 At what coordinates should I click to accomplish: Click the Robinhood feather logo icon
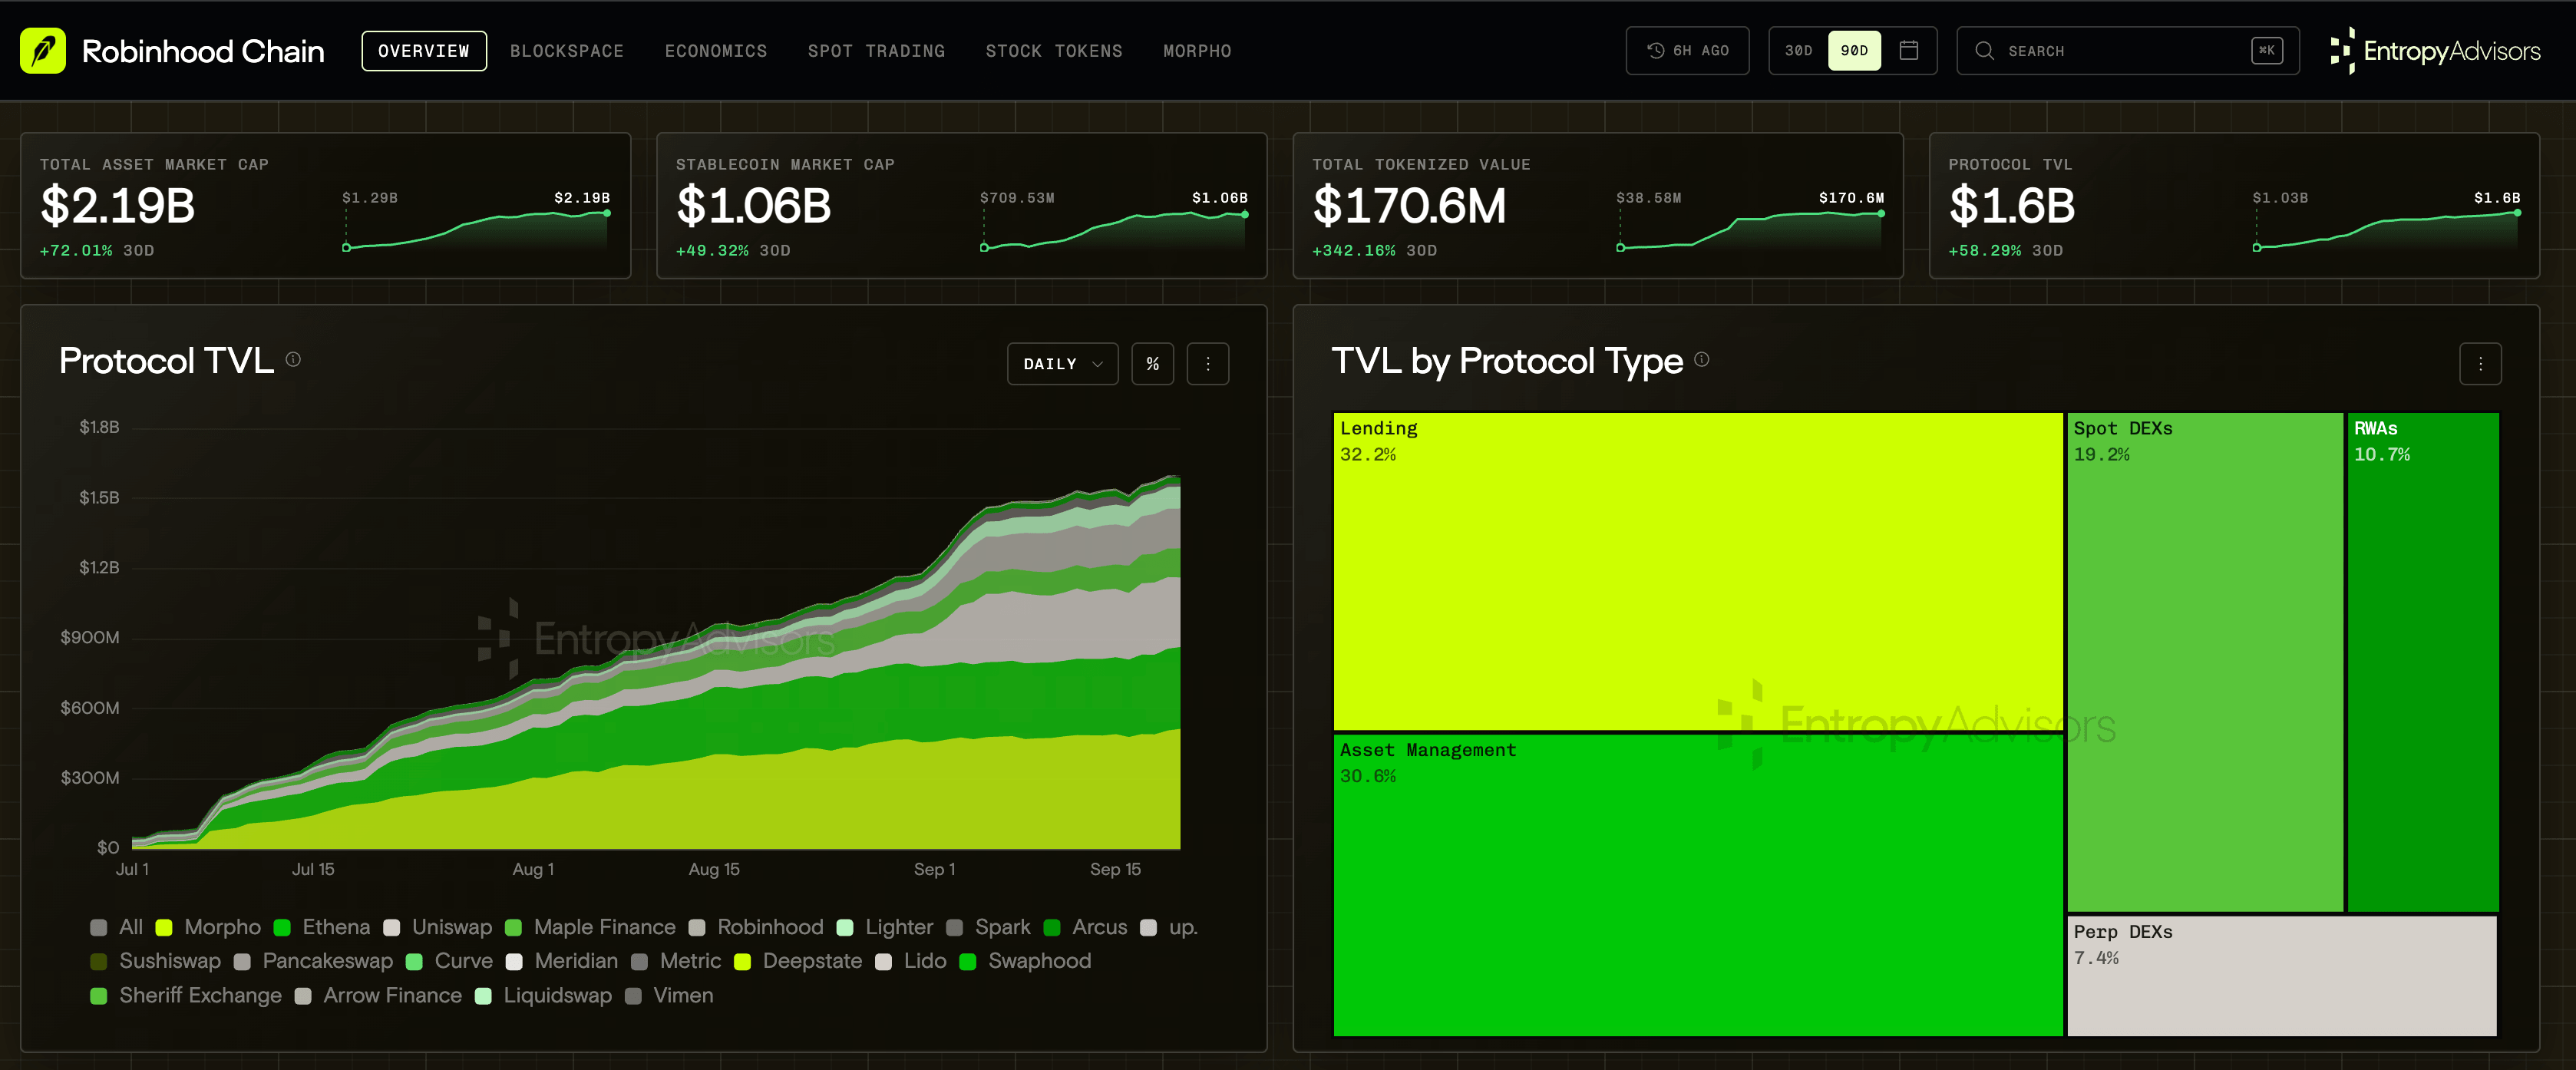coord(43,51)
